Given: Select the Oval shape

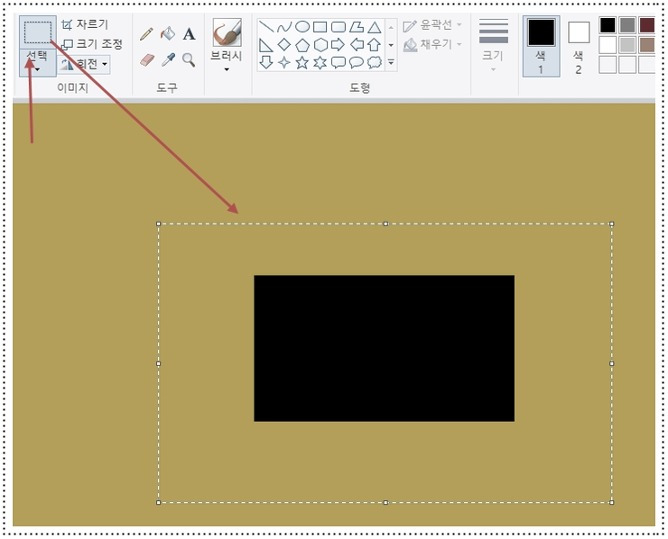Looking at the screenshot, I should click(302, 27).
